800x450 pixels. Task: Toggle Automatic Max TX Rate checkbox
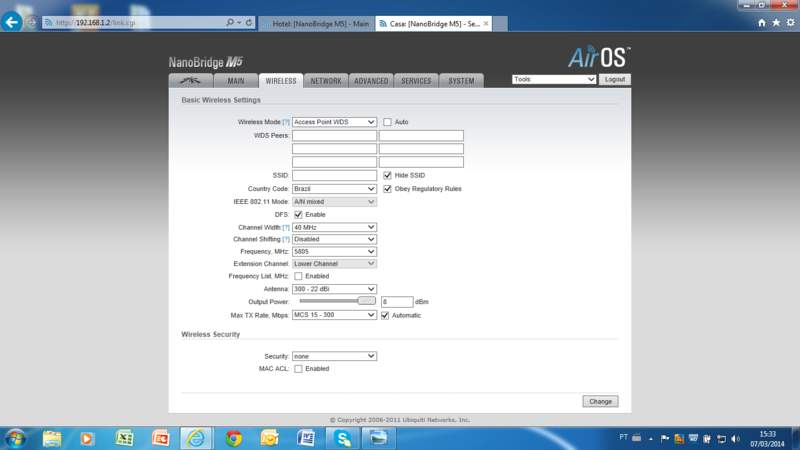point(385,315)
